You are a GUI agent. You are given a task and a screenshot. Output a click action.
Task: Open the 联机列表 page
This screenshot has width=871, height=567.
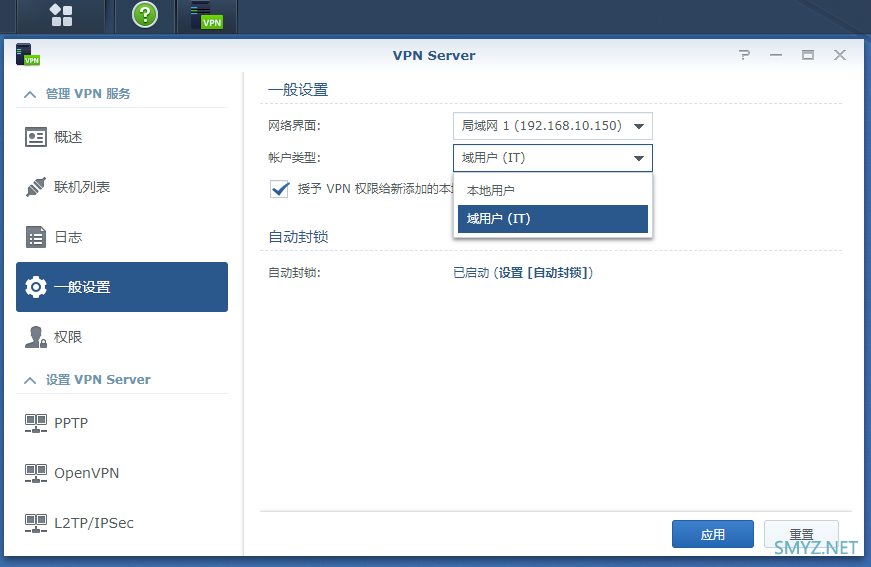pos(122,187)
